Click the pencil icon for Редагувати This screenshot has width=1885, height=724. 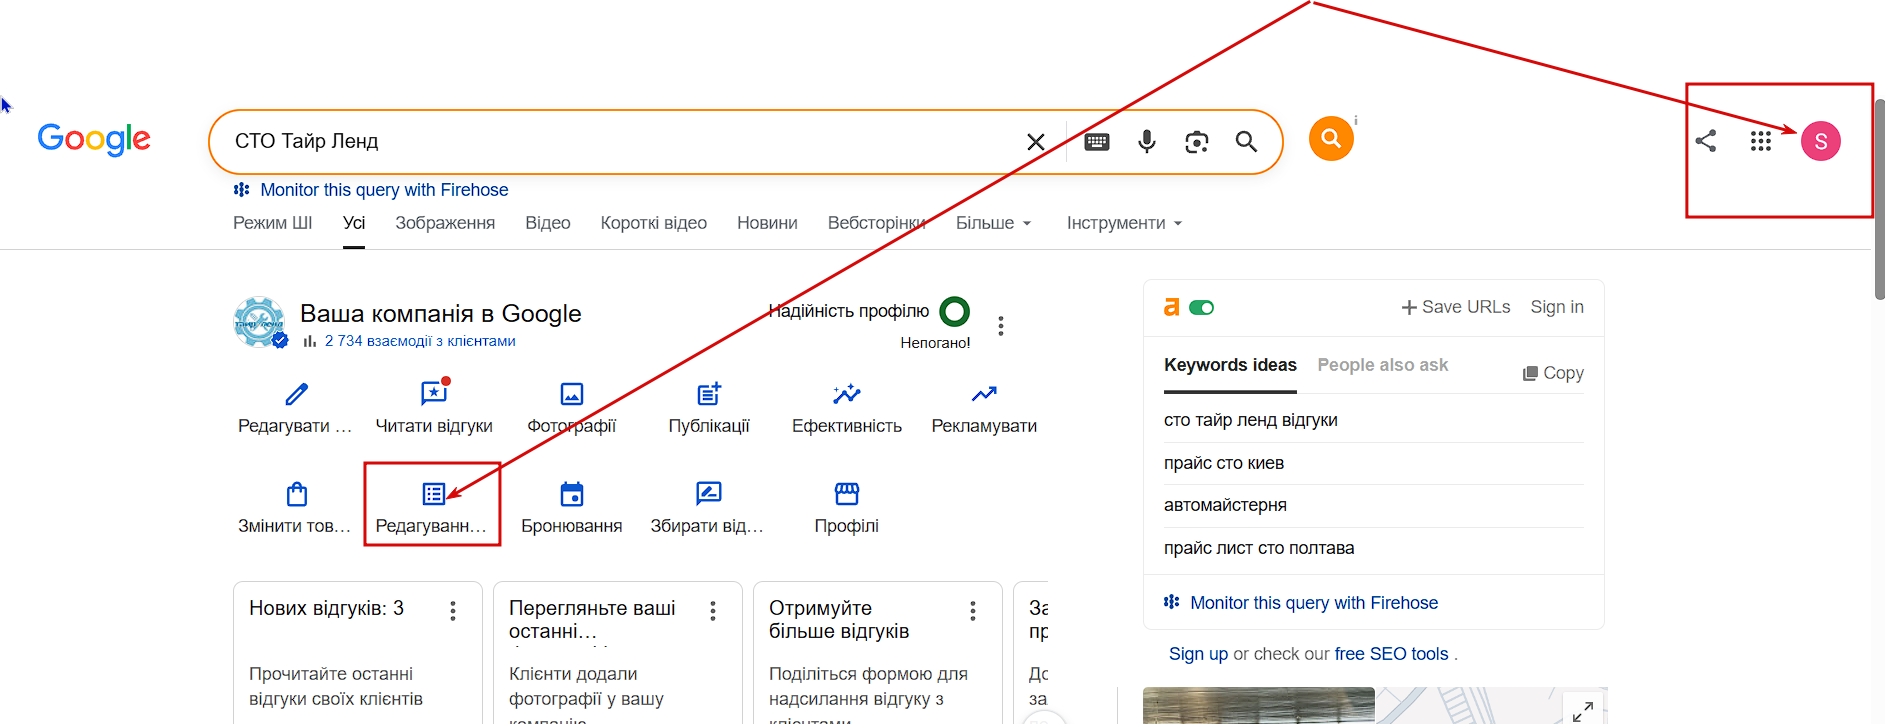296,394
